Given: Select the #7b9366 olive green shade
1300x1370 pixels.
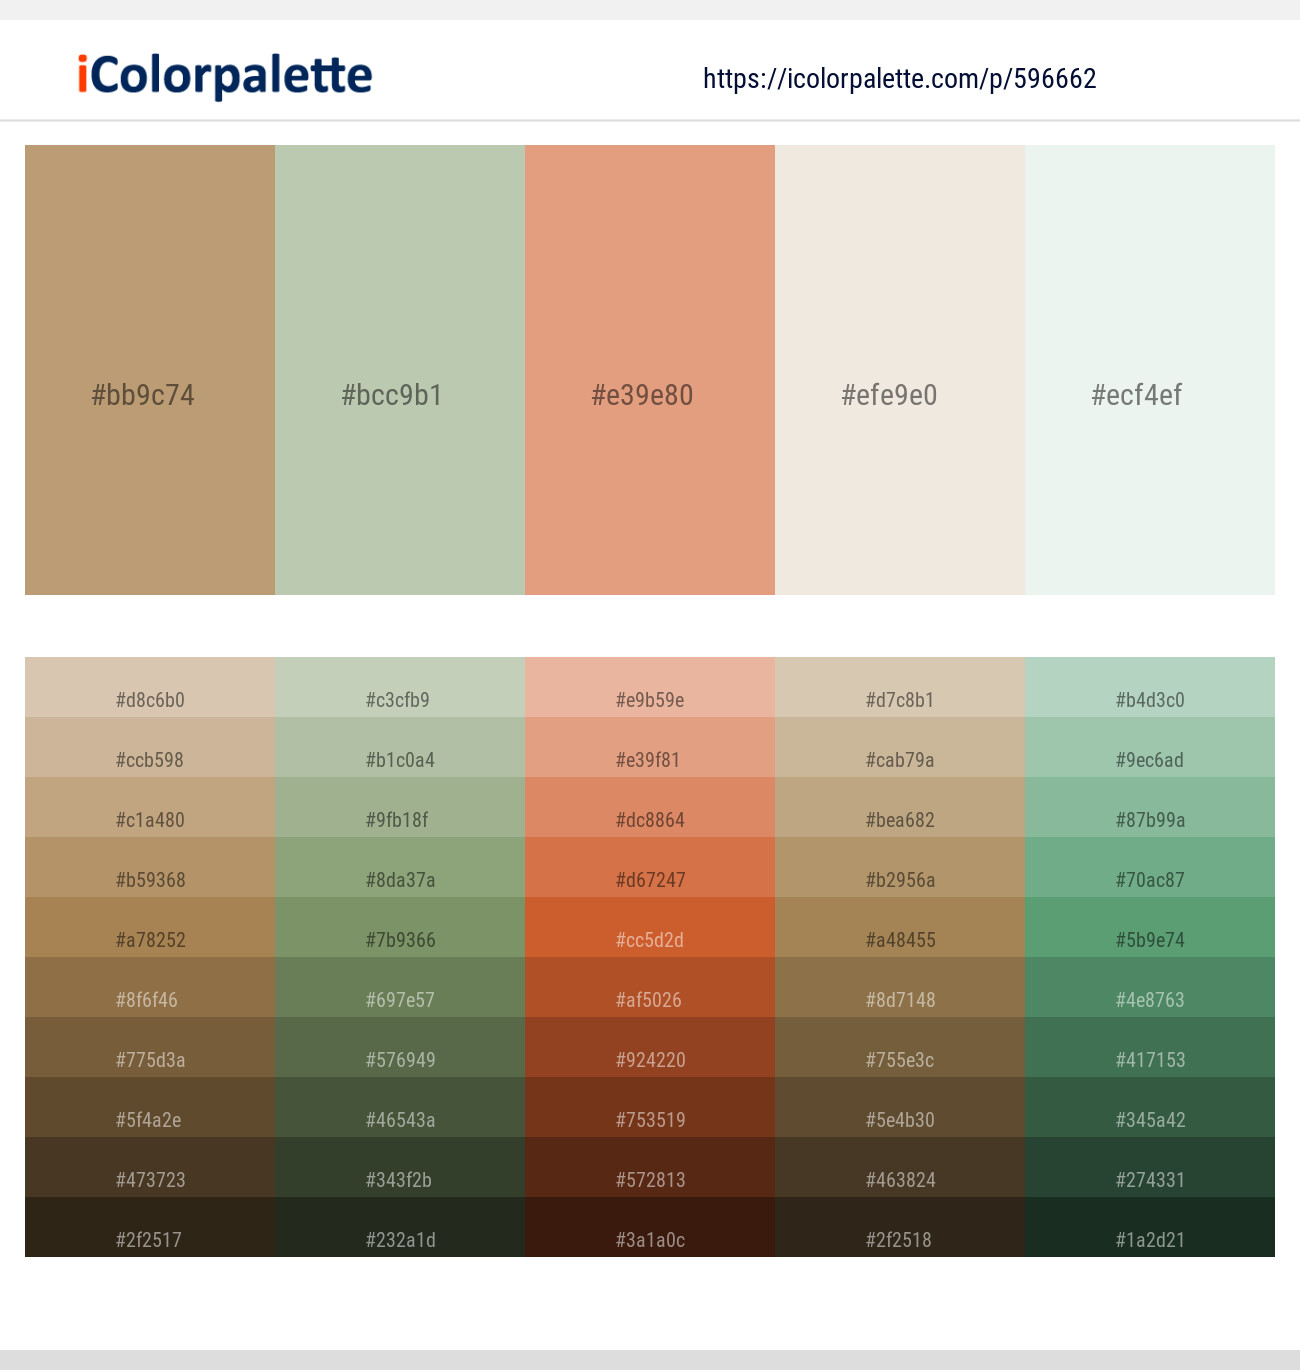Looking at the screenshot, I should tap(400, 927).
